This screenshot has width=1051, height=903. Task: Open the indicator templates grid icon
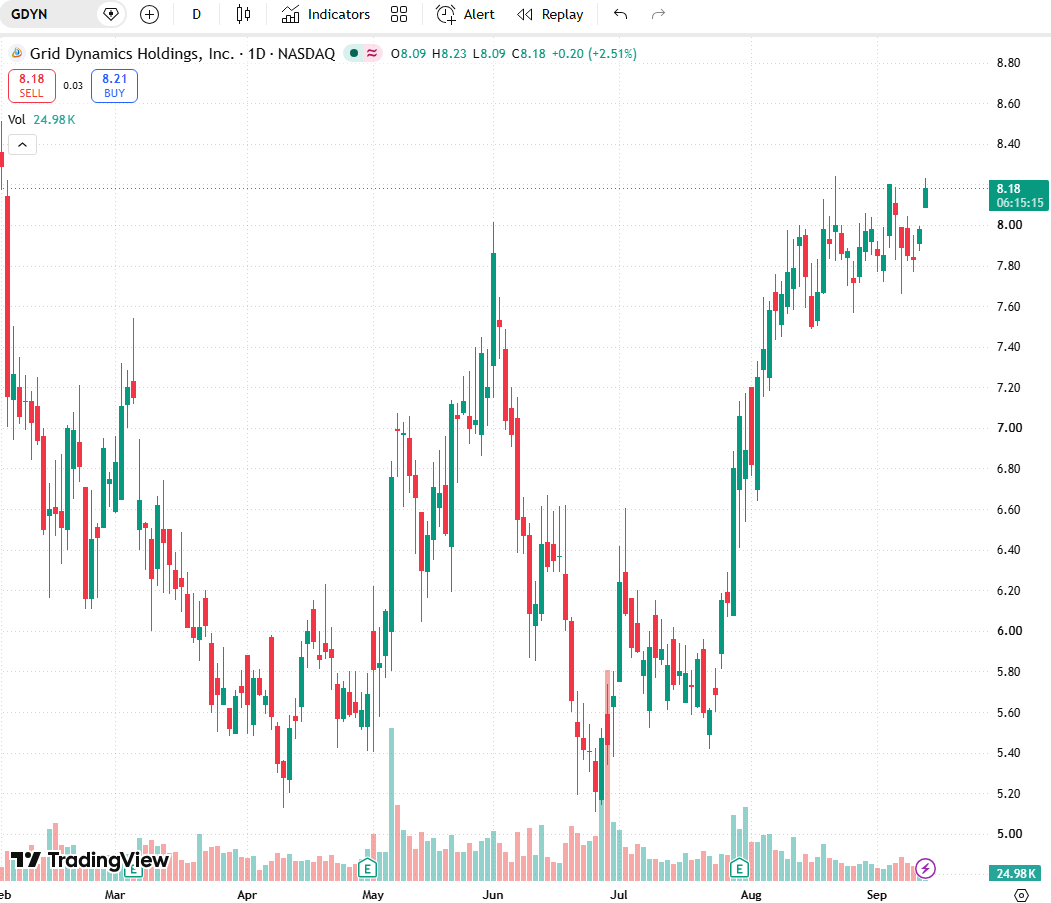(399, 14)
